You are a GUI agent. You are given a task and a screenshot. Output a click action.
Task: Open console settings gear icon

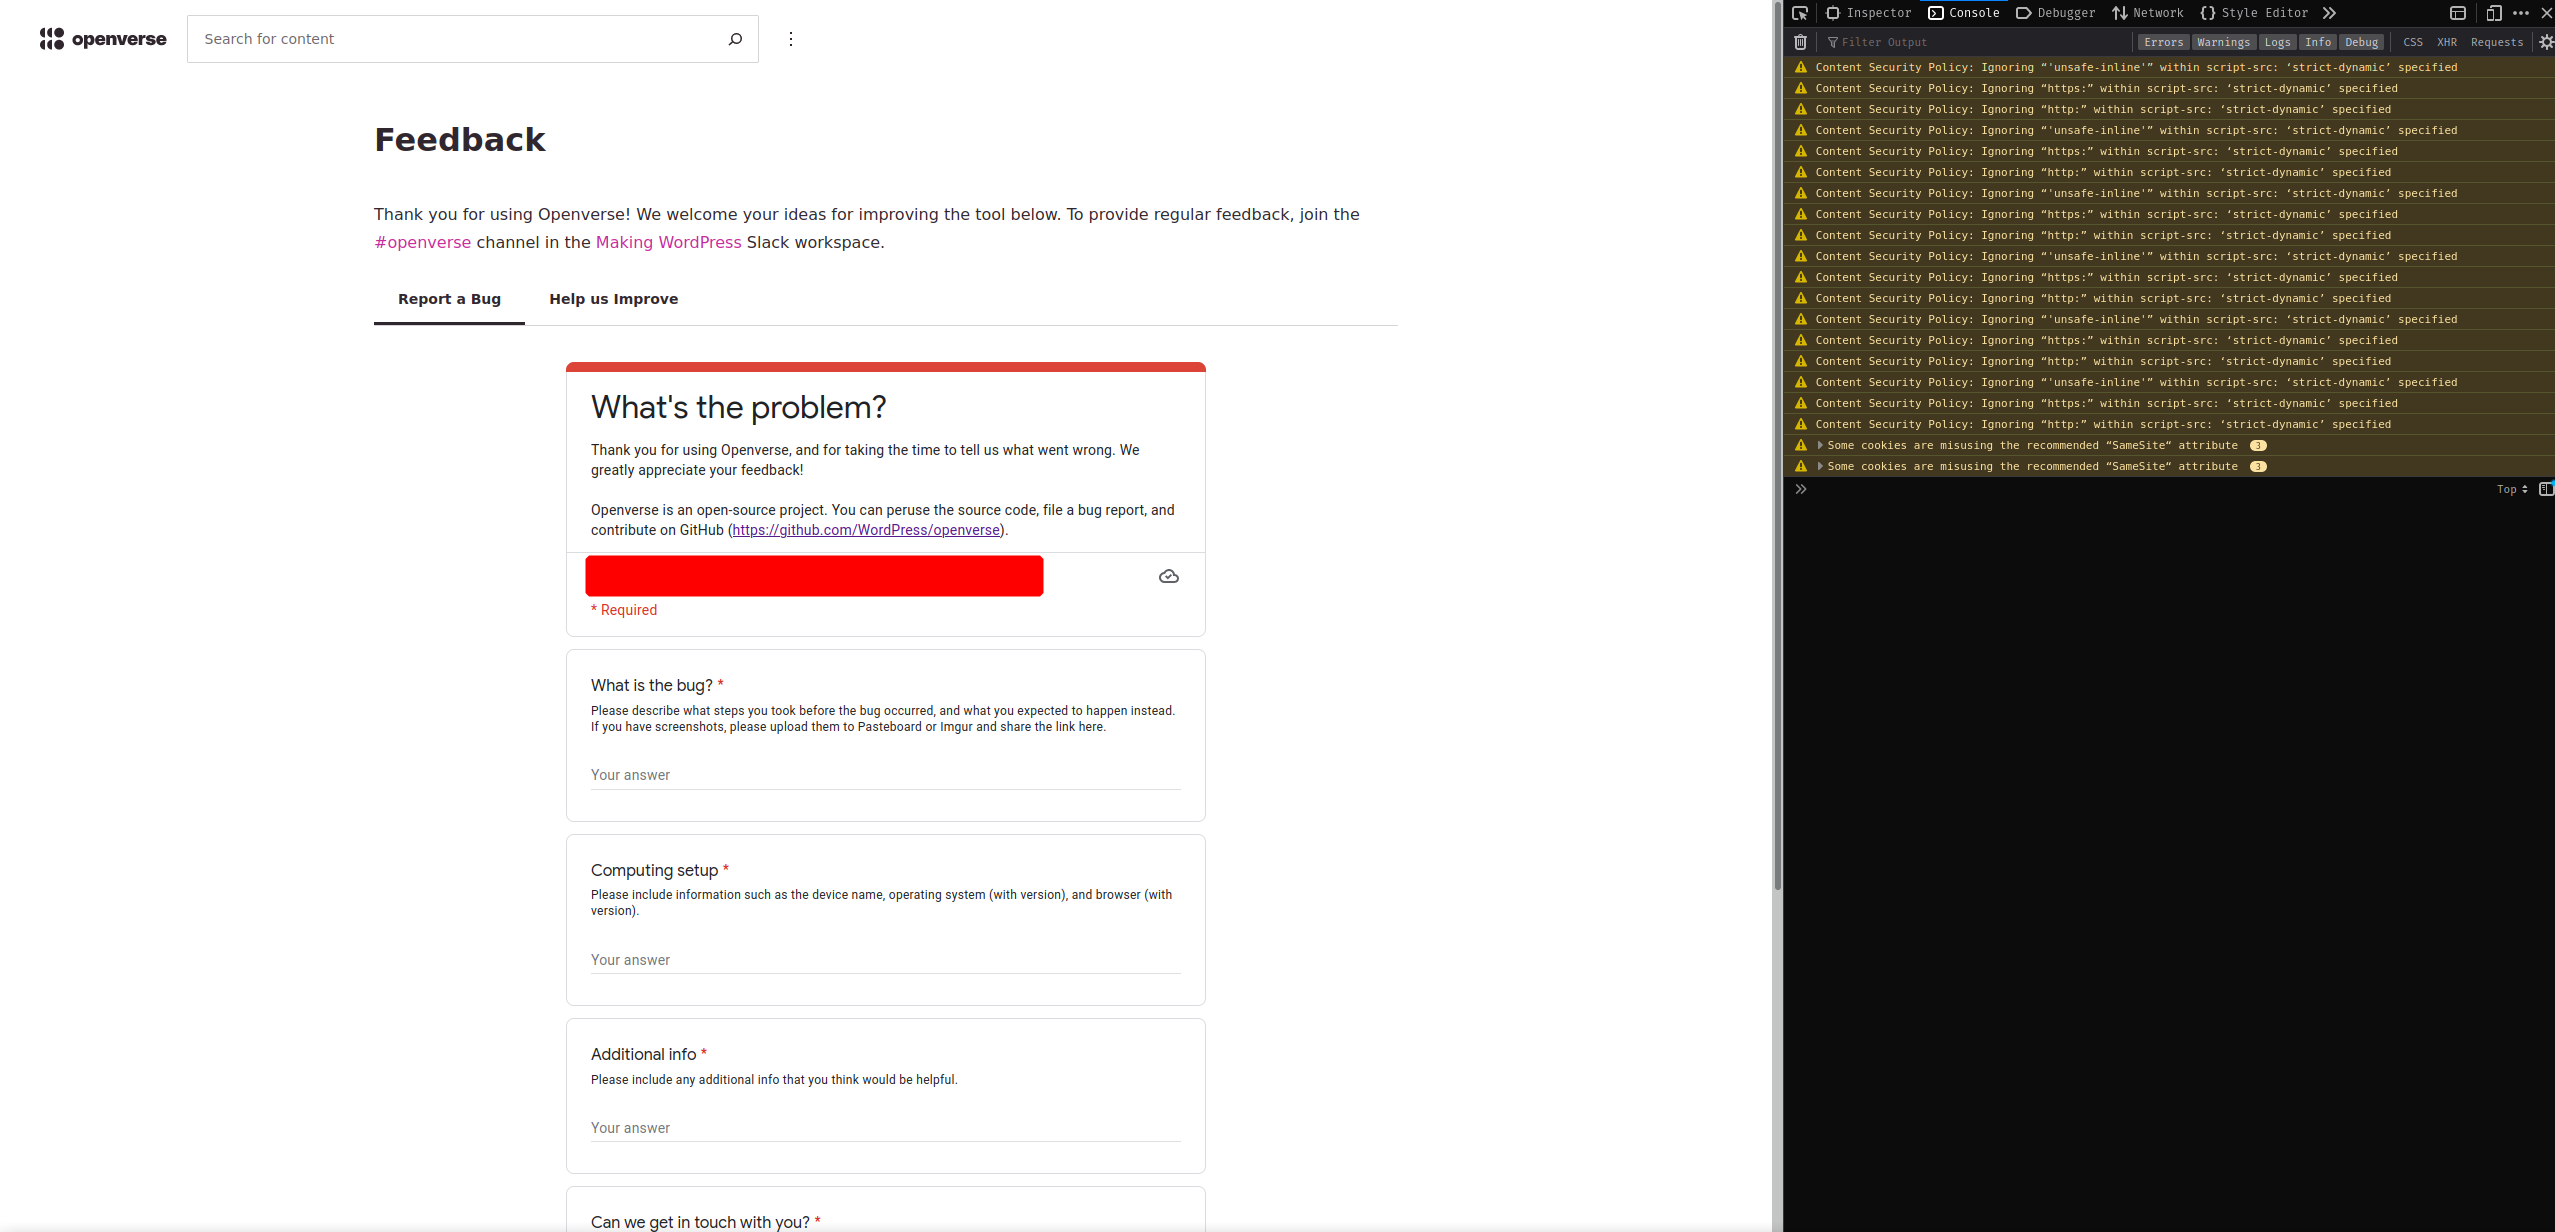tap(2546, 42)
